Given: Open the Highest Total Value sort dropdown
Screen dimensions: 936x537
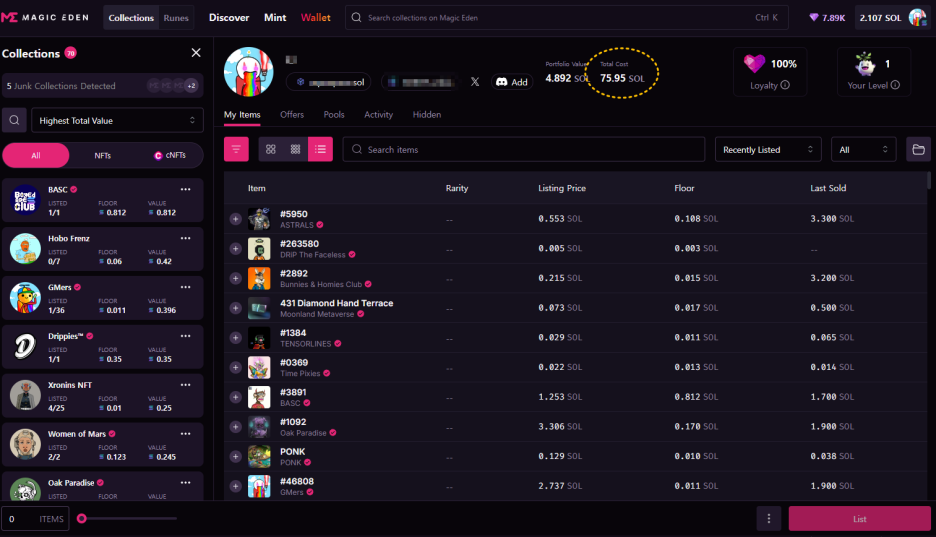Looking at the screenshot, I should 117,120.
